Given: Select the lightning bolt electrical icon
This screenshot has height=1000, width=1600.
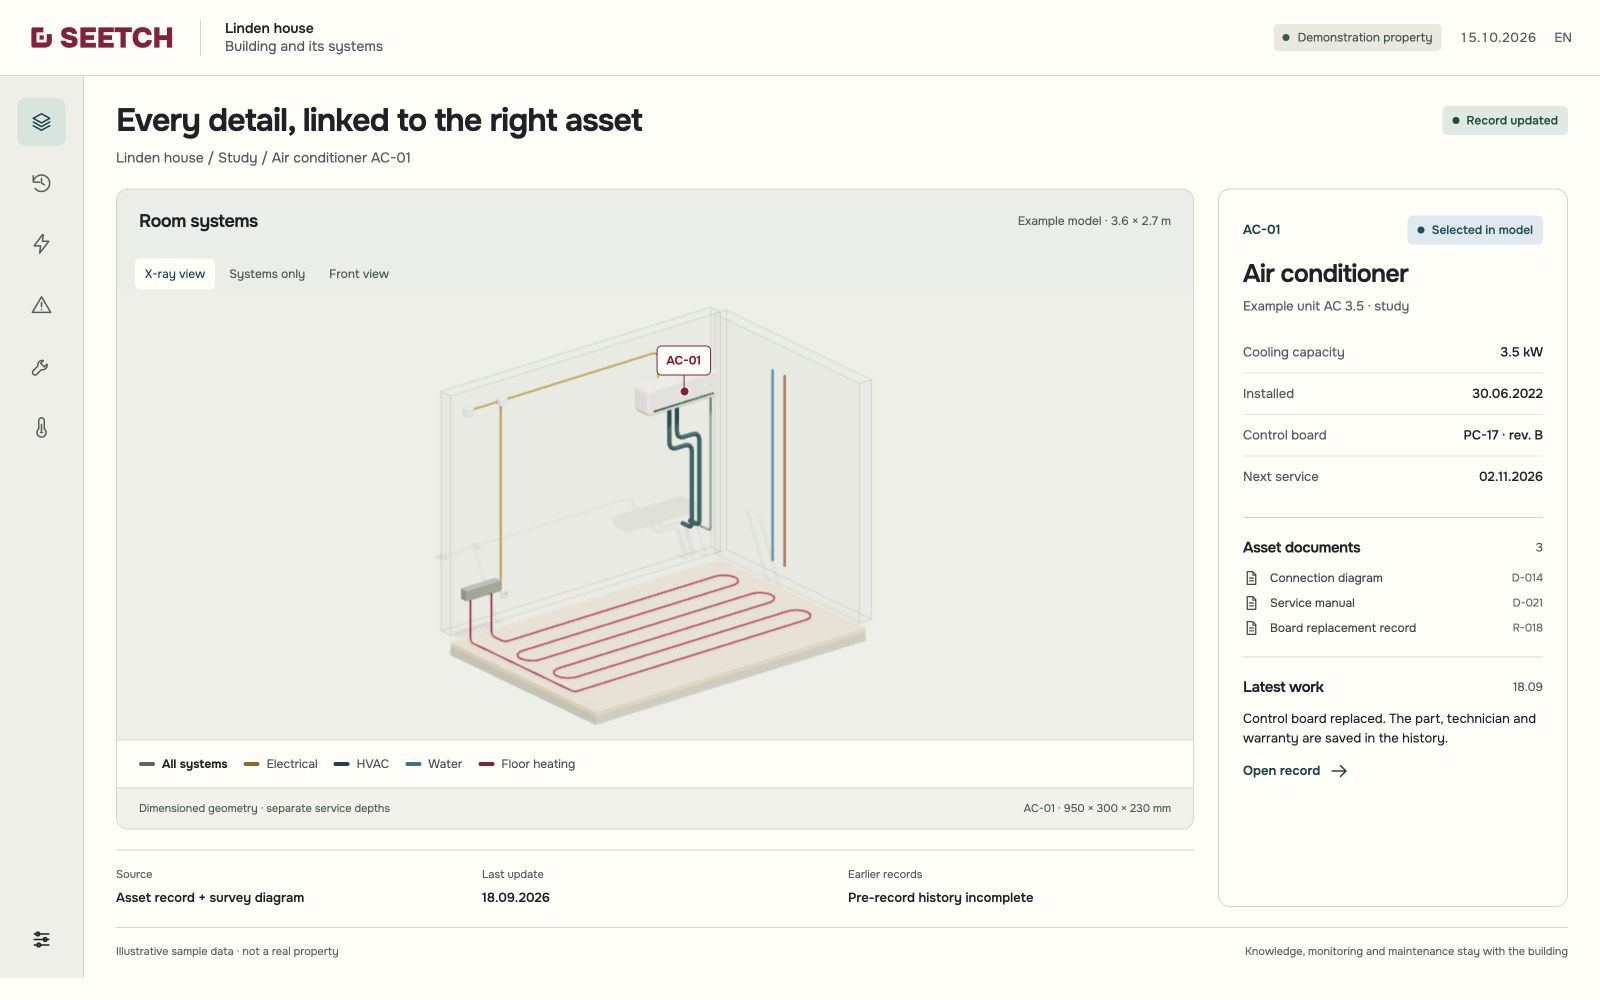Looking at the screenshot, I should [x=41, y=244].
